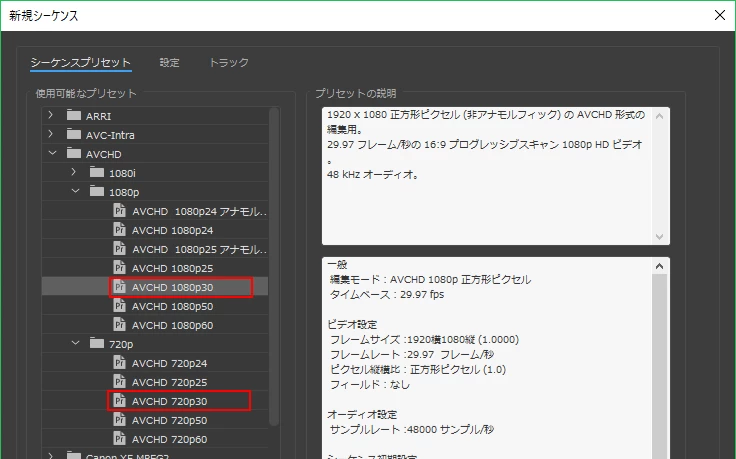This screenshot has width=736, height=459.
Task: Click preset icon of AVCHD 1080p25
Action: (120, 268)
